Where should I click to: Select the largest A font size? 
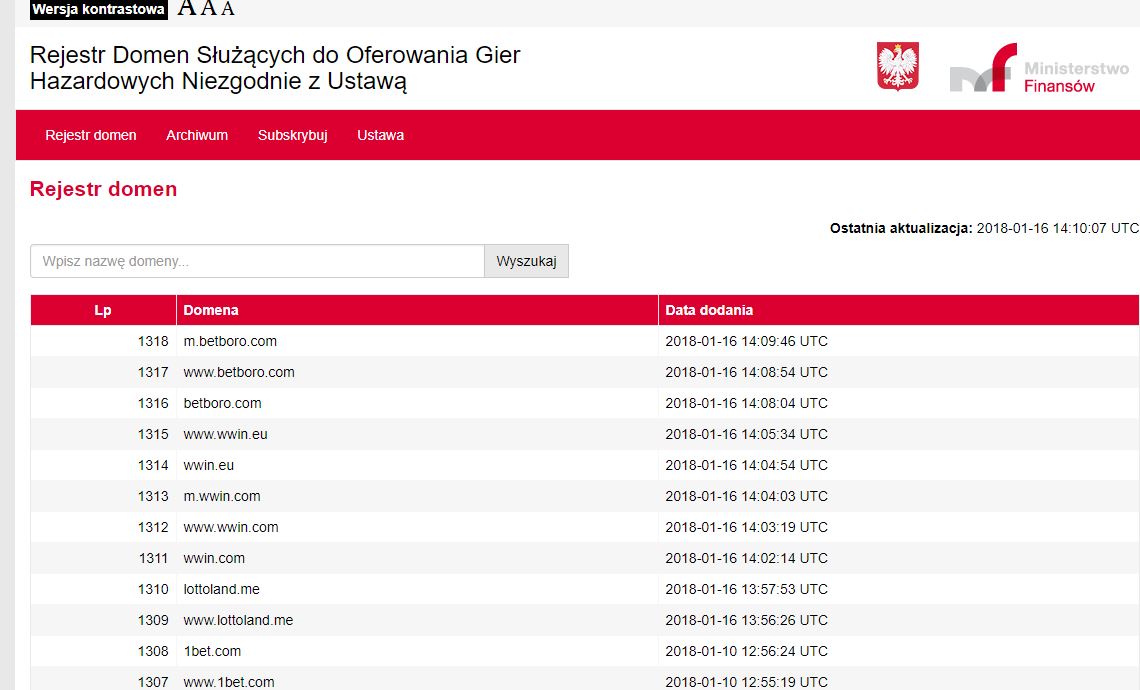tap(187, 9)
